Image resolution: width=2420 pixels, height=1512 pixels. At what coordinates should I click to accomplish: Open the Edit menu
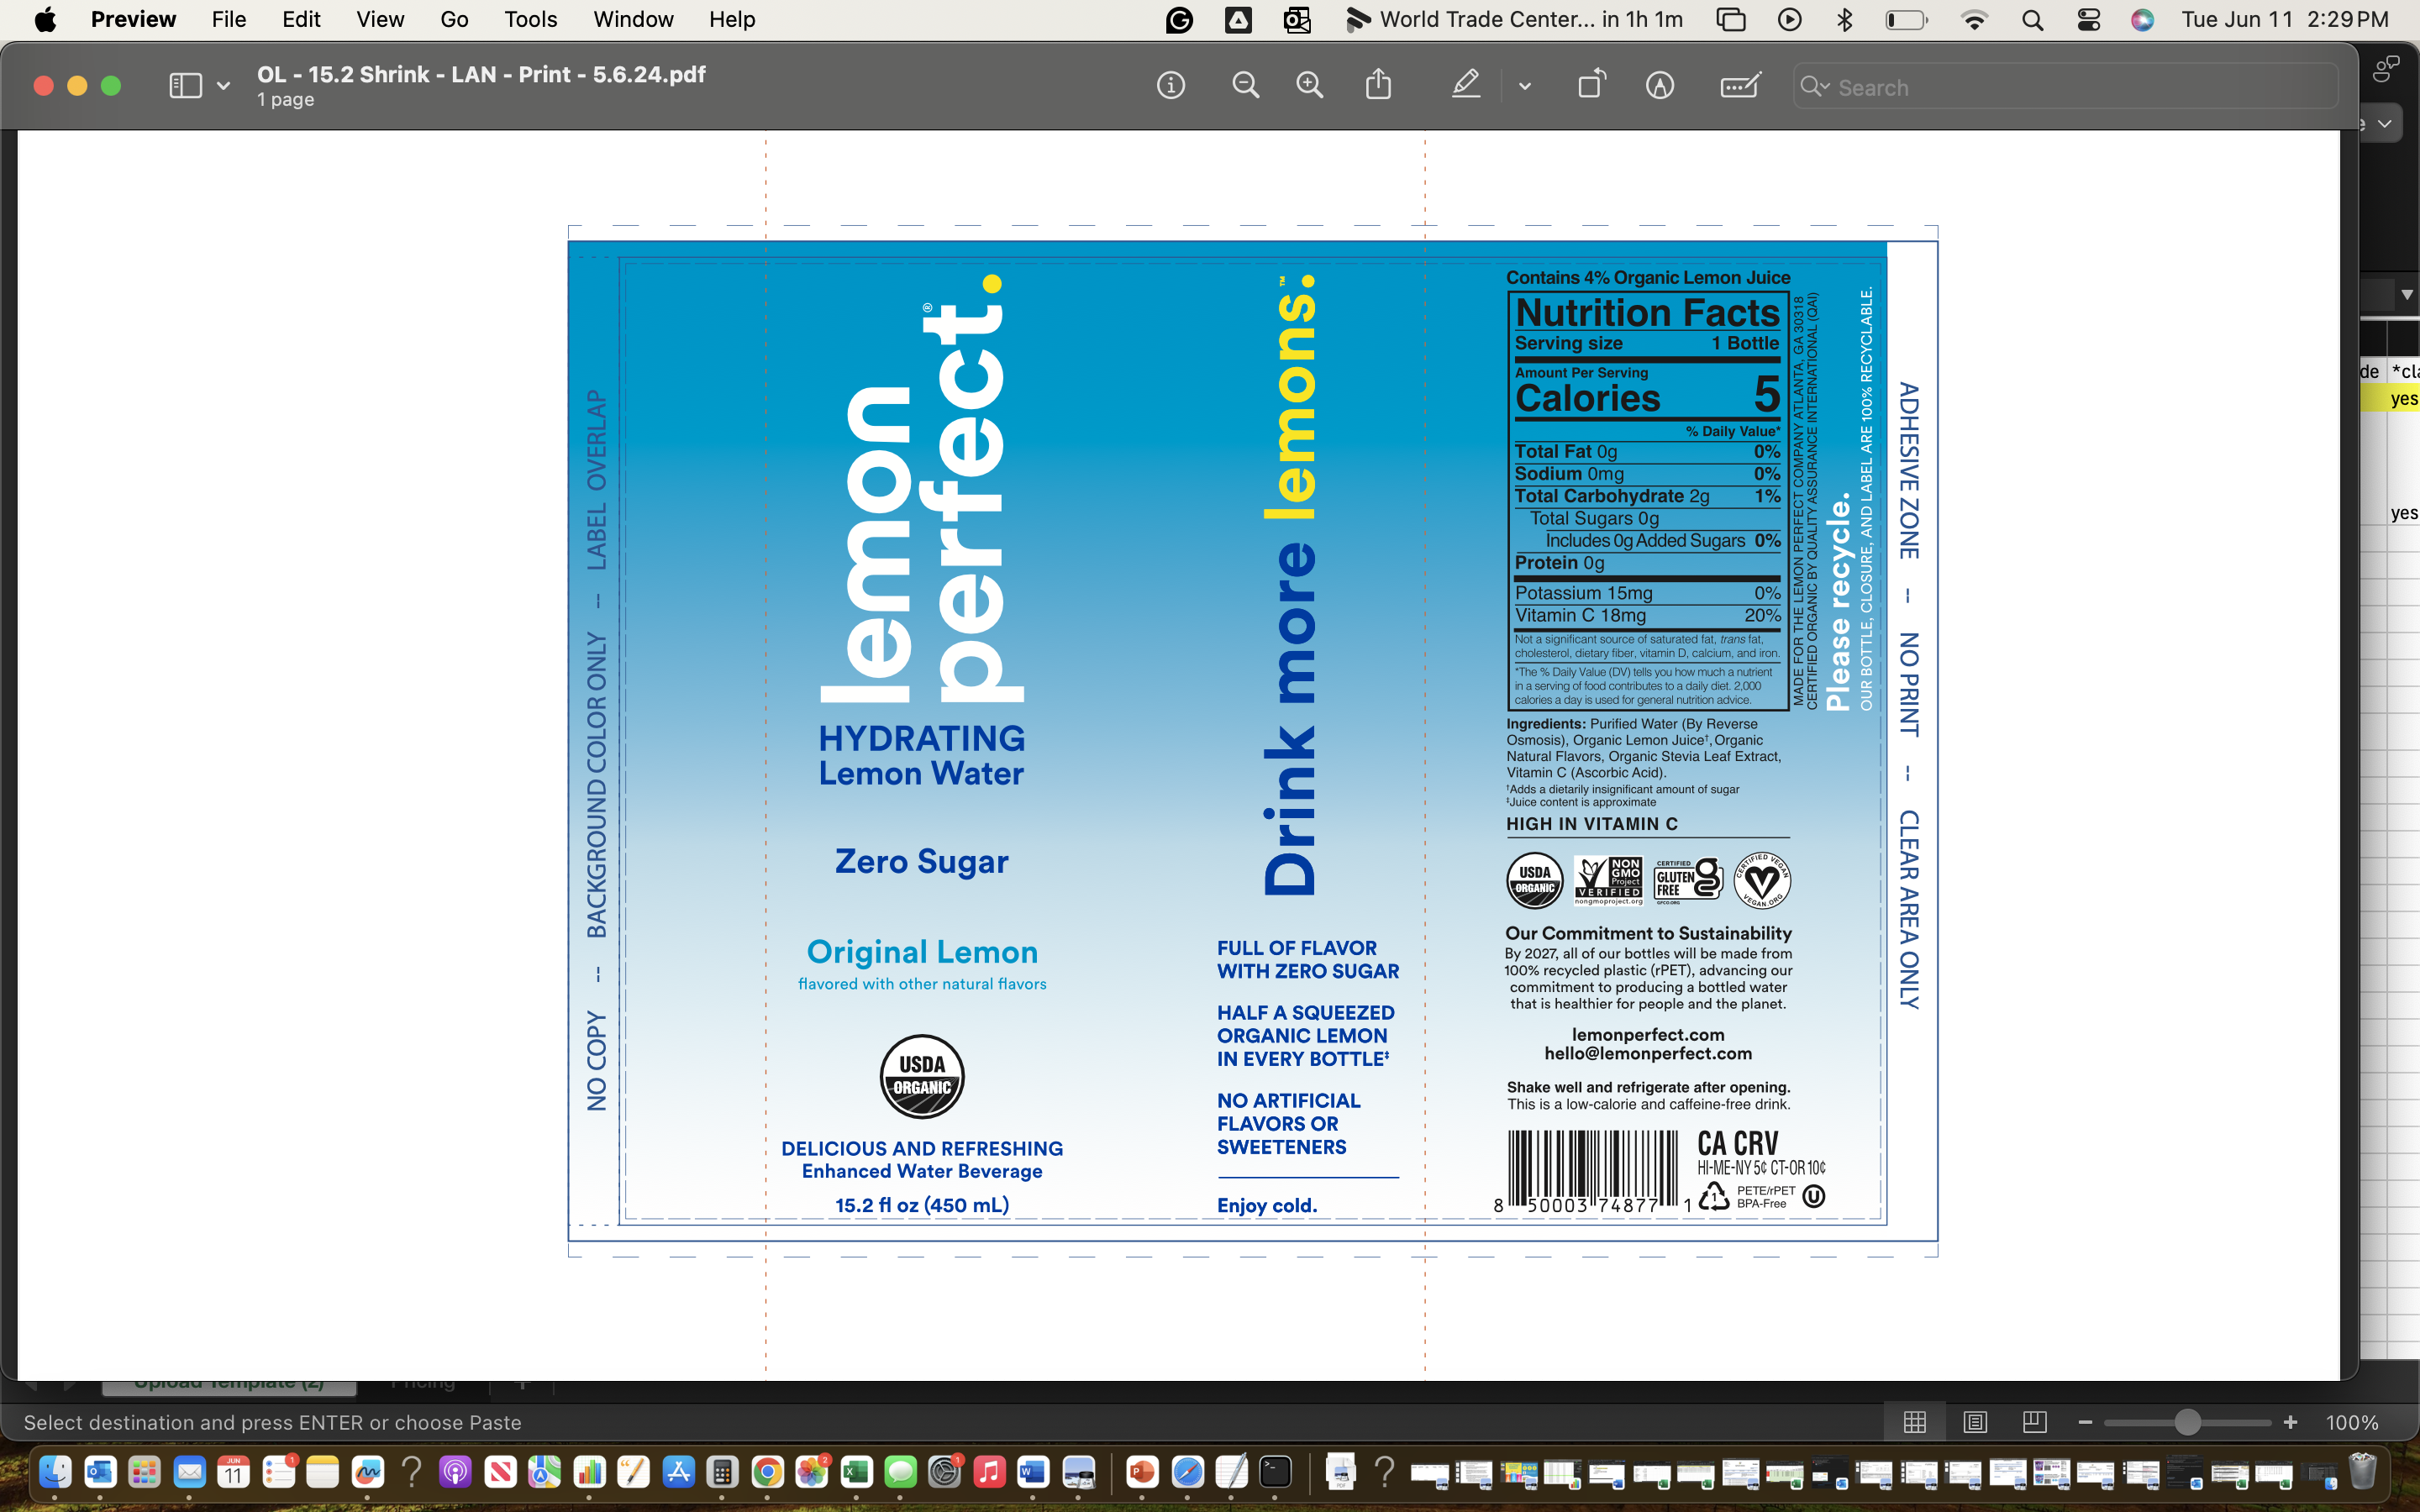click(x=301, y=20)
